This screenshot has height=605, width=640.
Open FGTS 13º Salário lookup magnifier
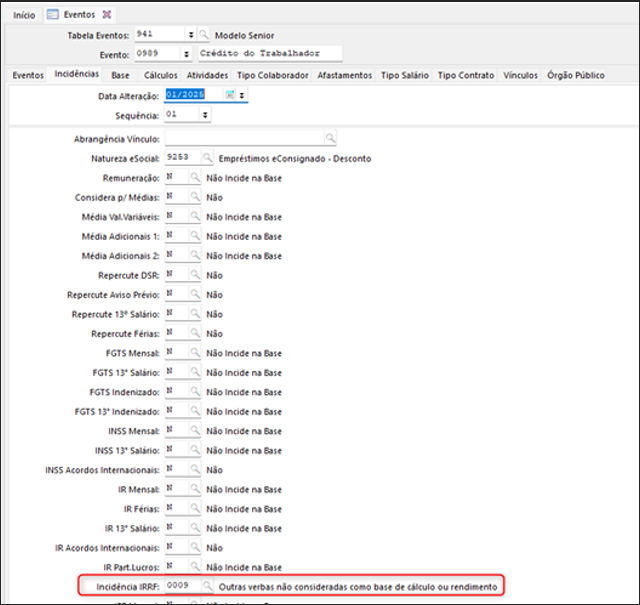pos(195,371)
